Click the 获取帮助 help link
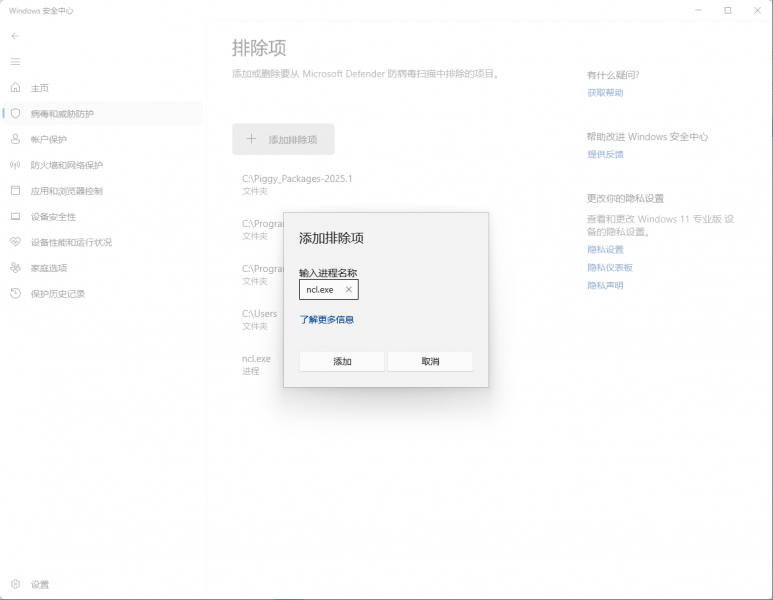The width and height of the screenshot is (773, 600). point(605,93)
